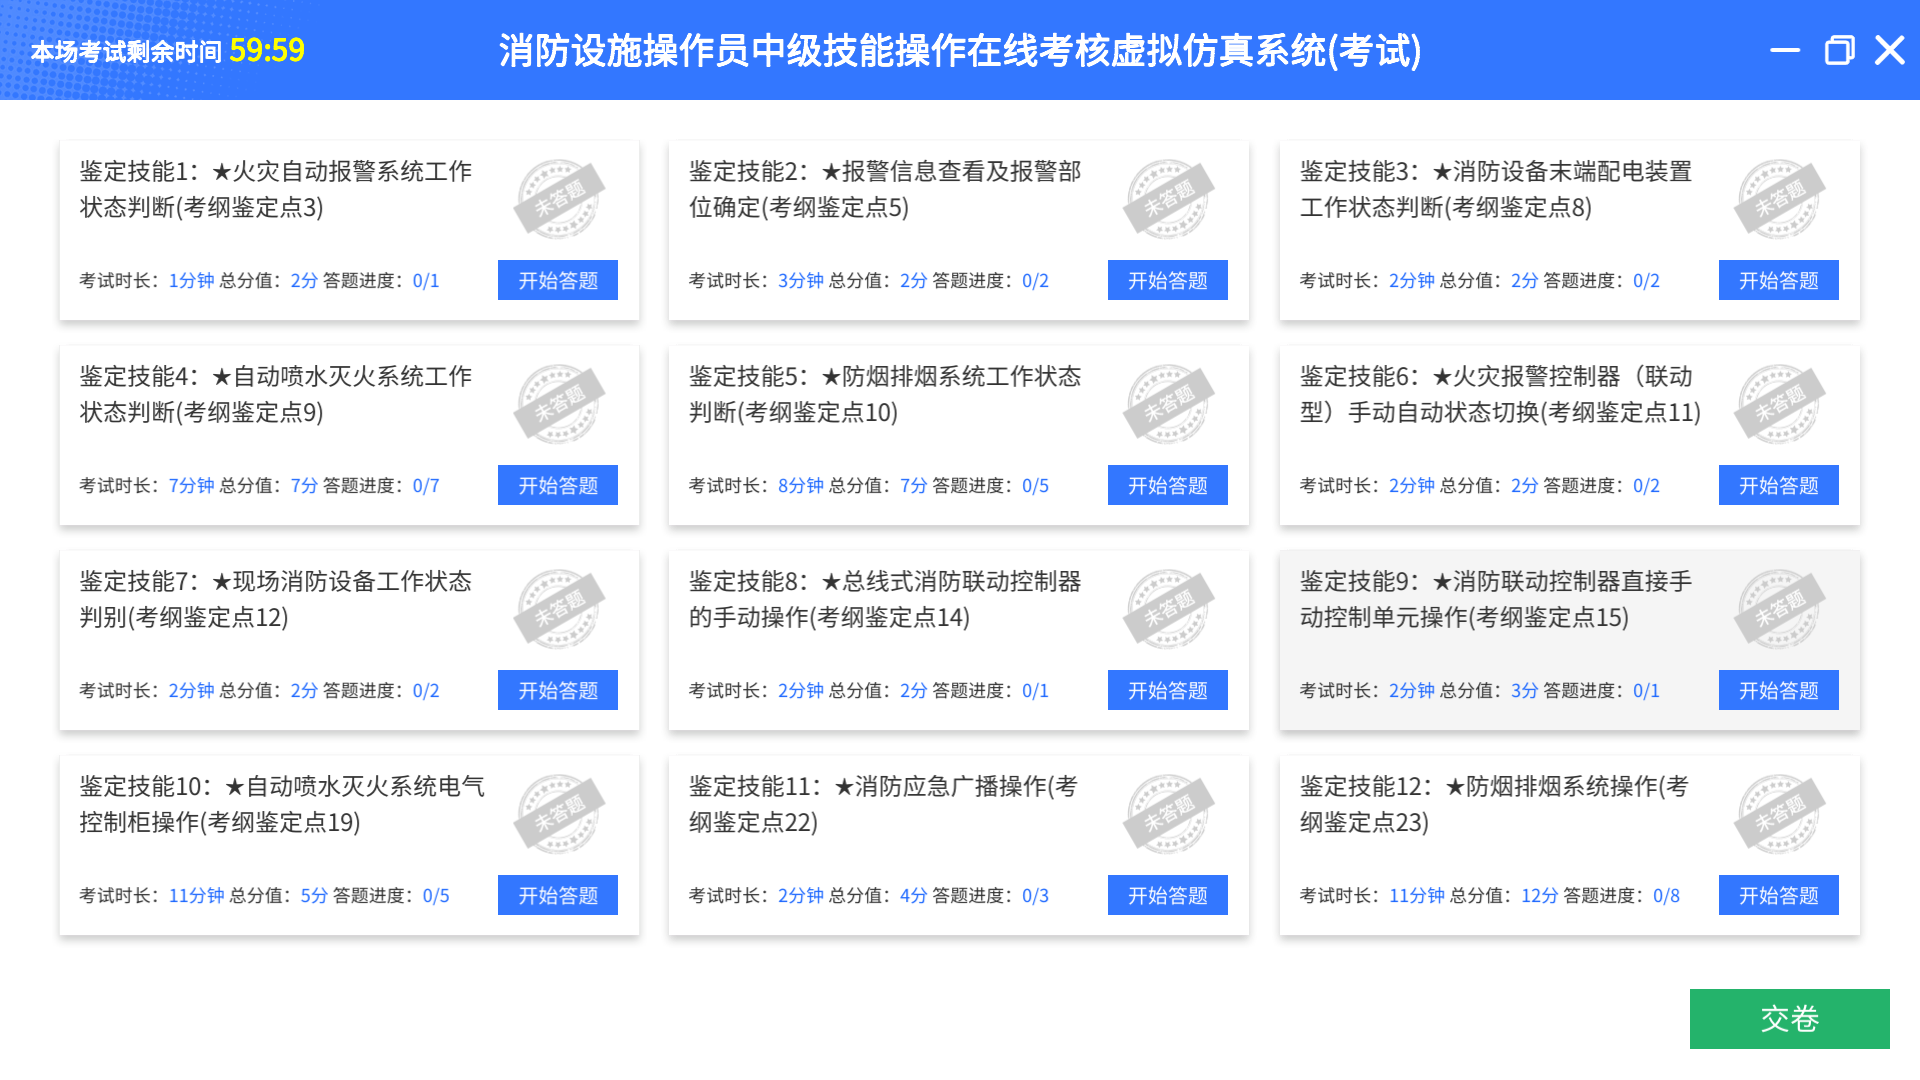Restore down the exam window
The image size is (1920, 1080).
click(1839, 50)
